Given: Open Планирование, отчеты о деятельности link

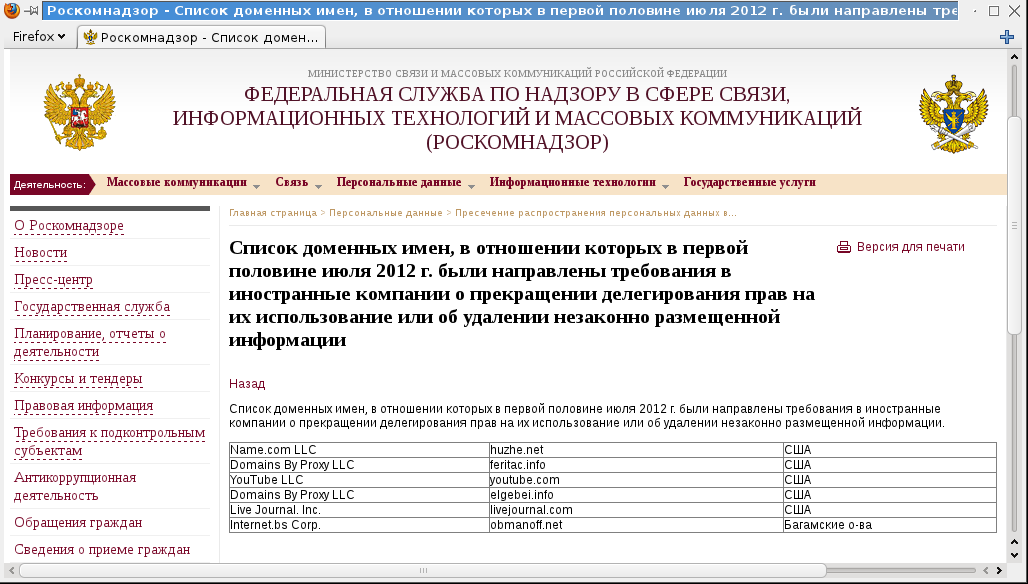Looking at the screenshot, I should [x=90, y=342].
